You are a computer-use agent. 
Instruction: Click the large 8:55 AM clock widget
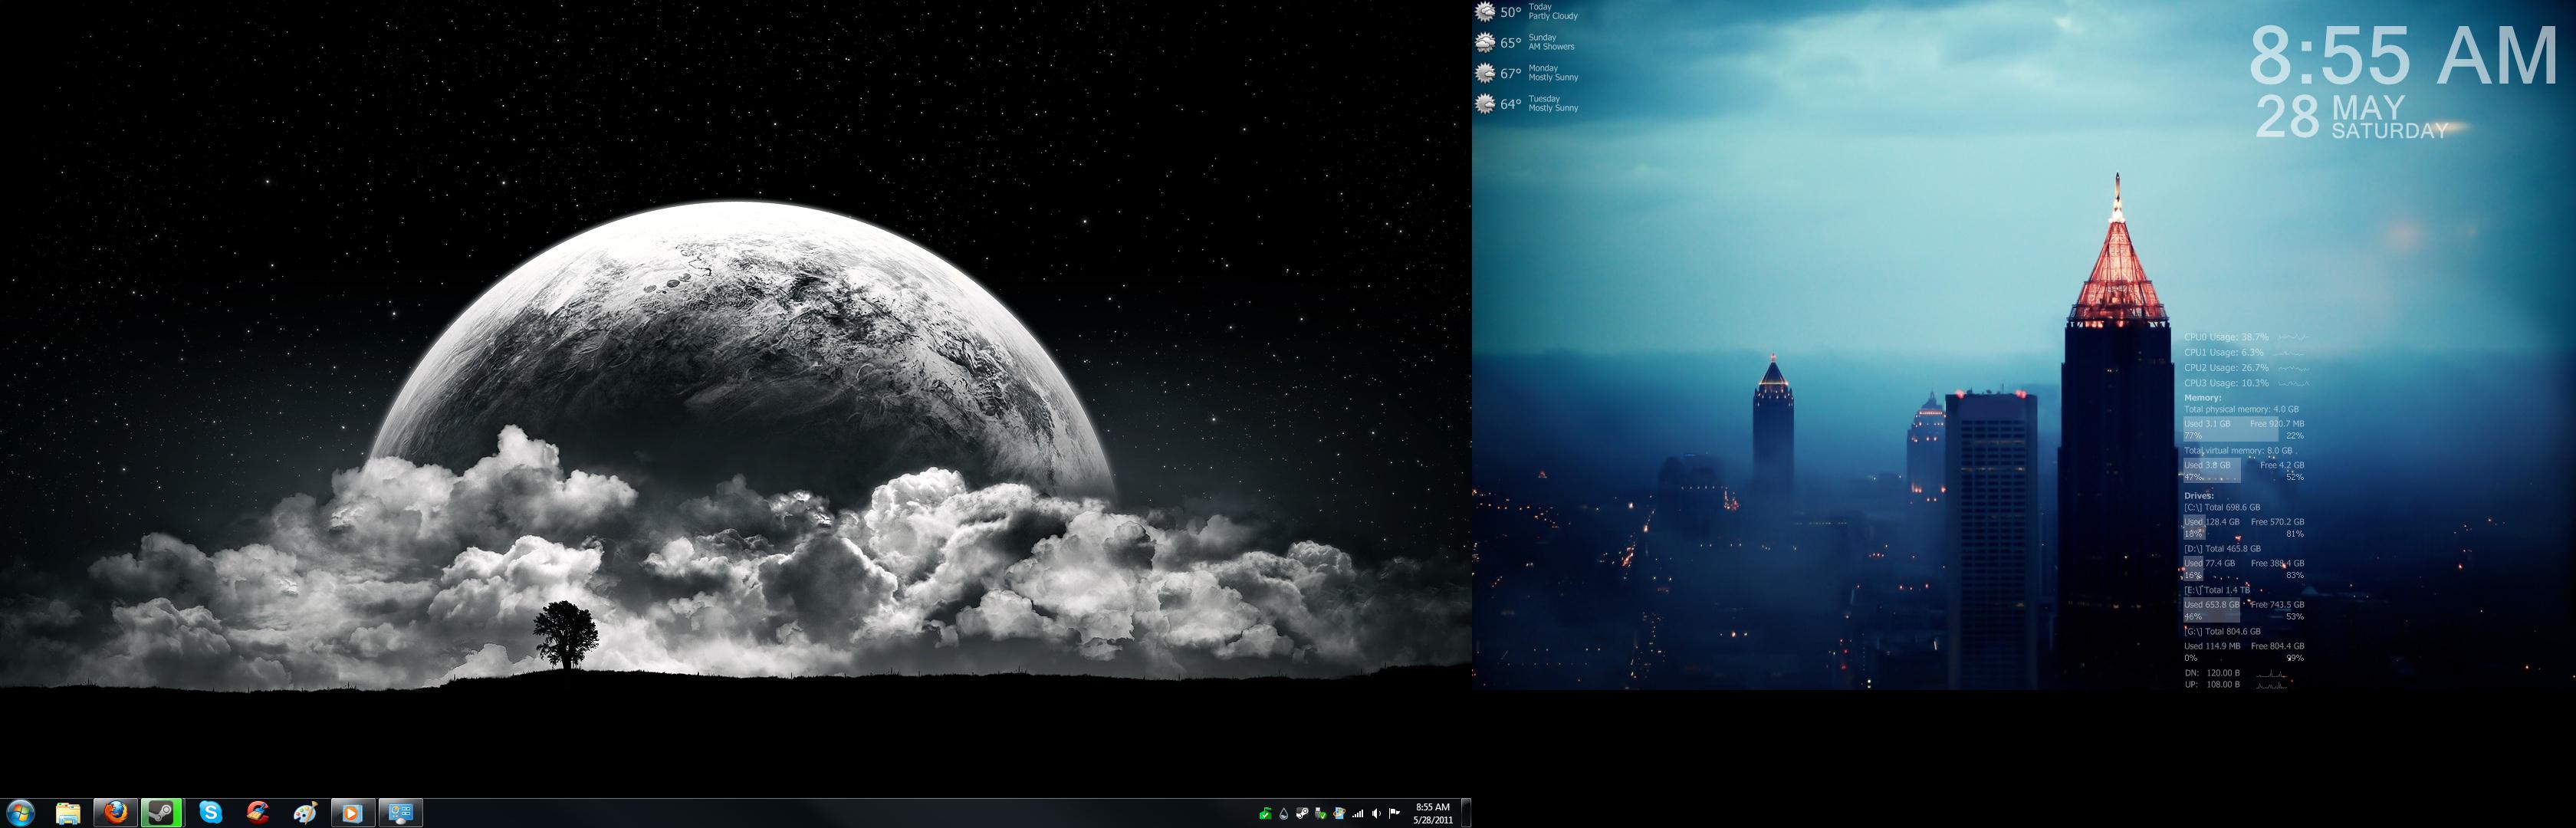pos(2403,56)
